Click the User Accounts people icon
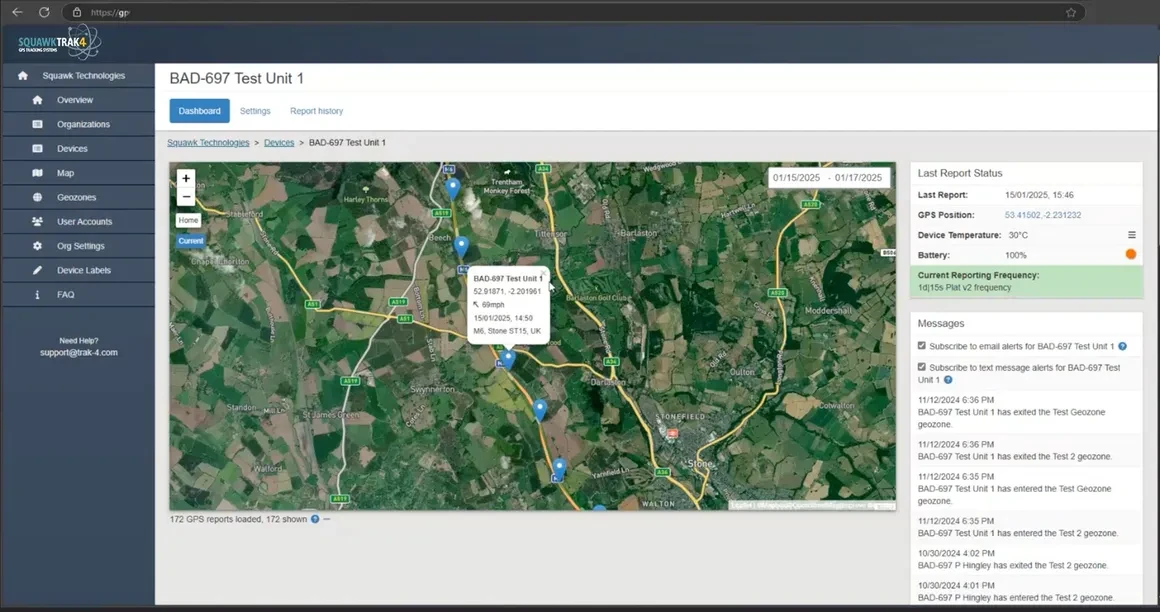This screenshot has height=612, width=1160. coord(38,221)
